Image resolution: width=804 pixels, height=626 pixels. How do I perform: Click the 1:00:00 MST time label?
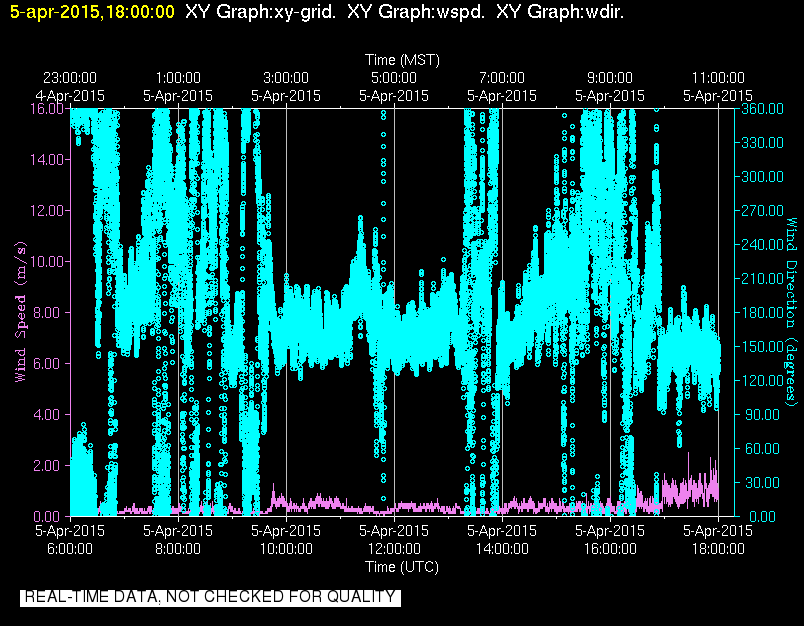pyautogui.click(x=178, y=78)
